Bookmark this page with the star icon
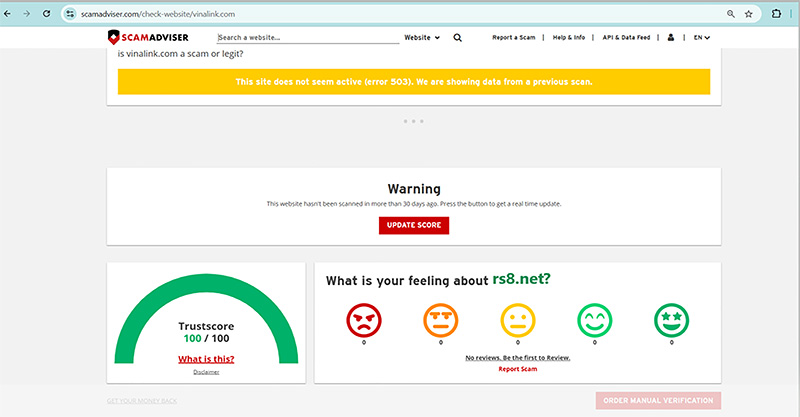 pyautogui.click(x=748, y=14)
